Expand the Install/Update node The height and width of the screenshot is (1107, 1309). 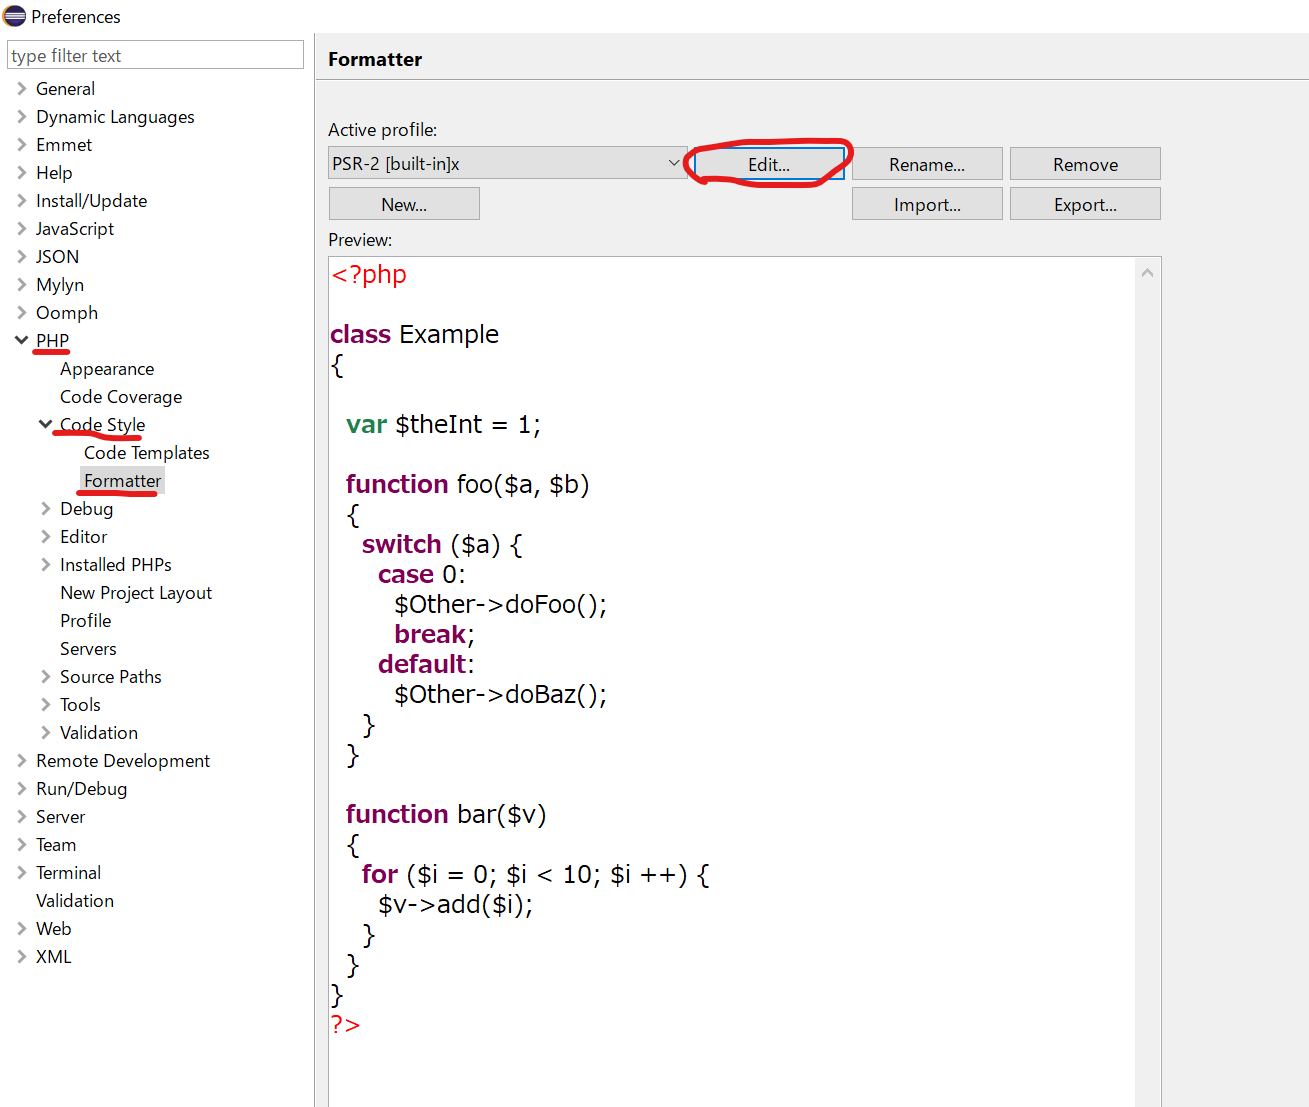click(21, 200)
